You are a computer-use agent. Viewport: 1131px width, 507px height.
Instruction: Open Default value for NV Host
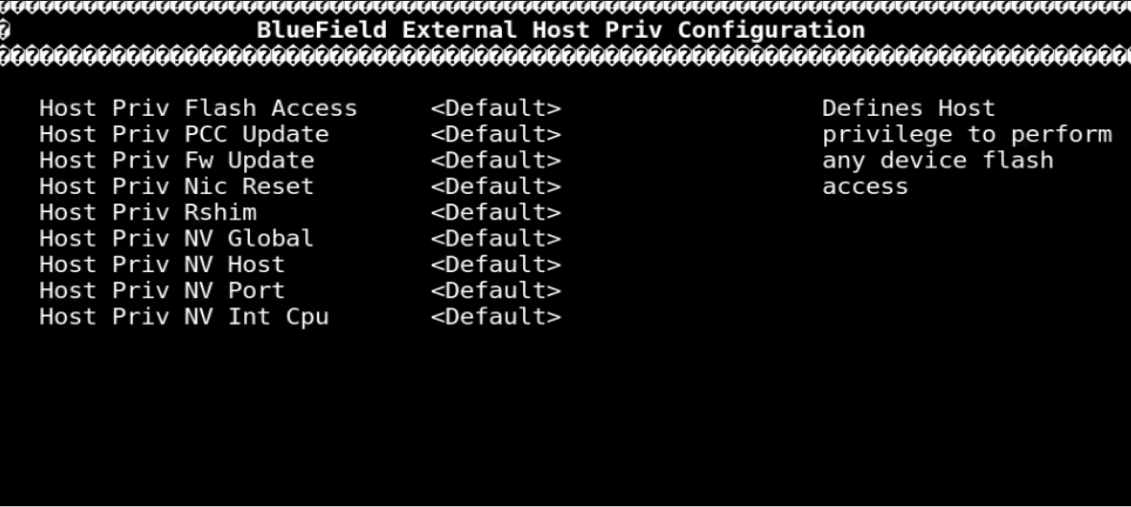pos(496,264)
